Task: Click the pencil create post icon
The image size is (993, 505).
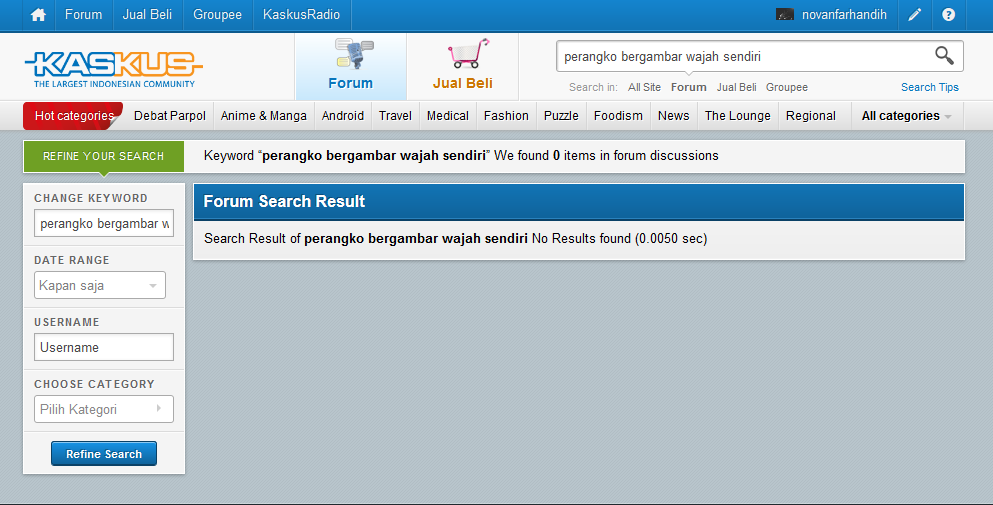Action: click(x=914, y=15)
